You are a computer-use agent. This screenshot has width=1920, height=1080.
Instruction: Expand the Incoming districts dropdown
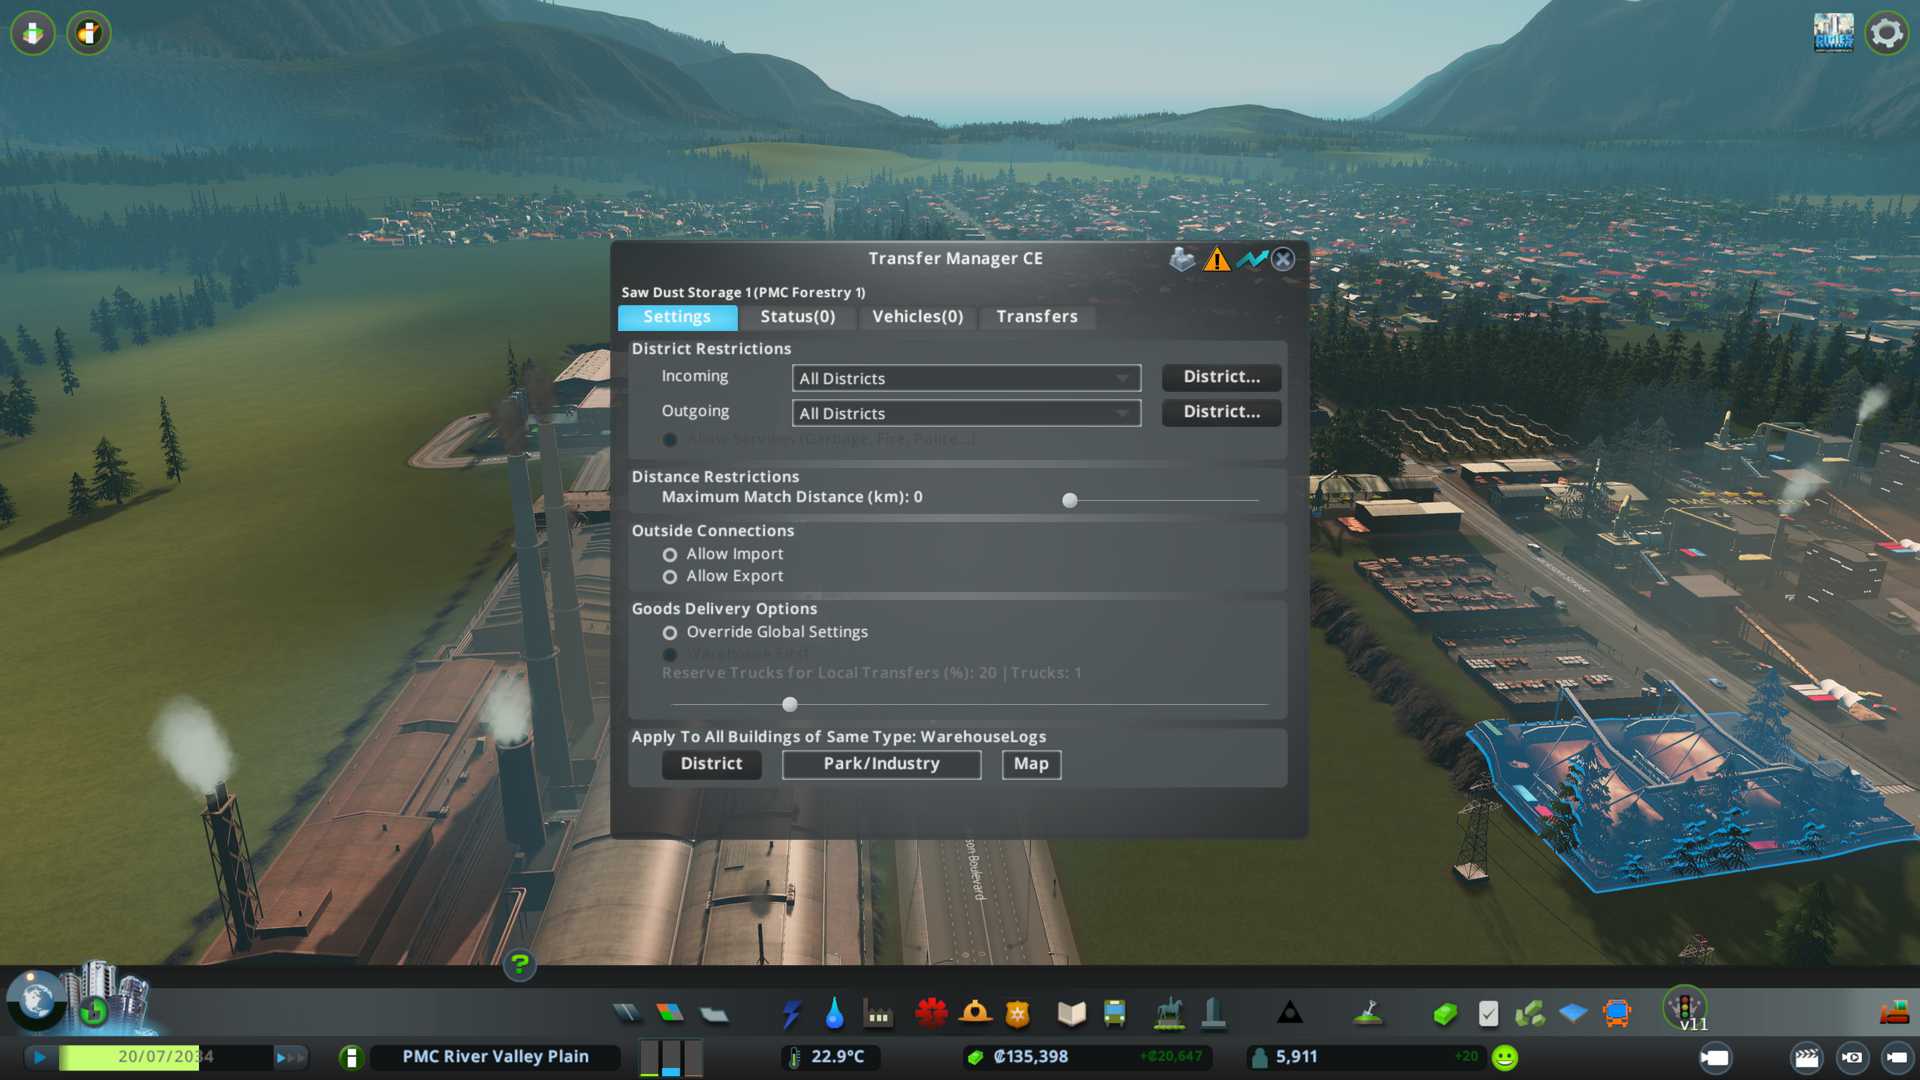966,379
